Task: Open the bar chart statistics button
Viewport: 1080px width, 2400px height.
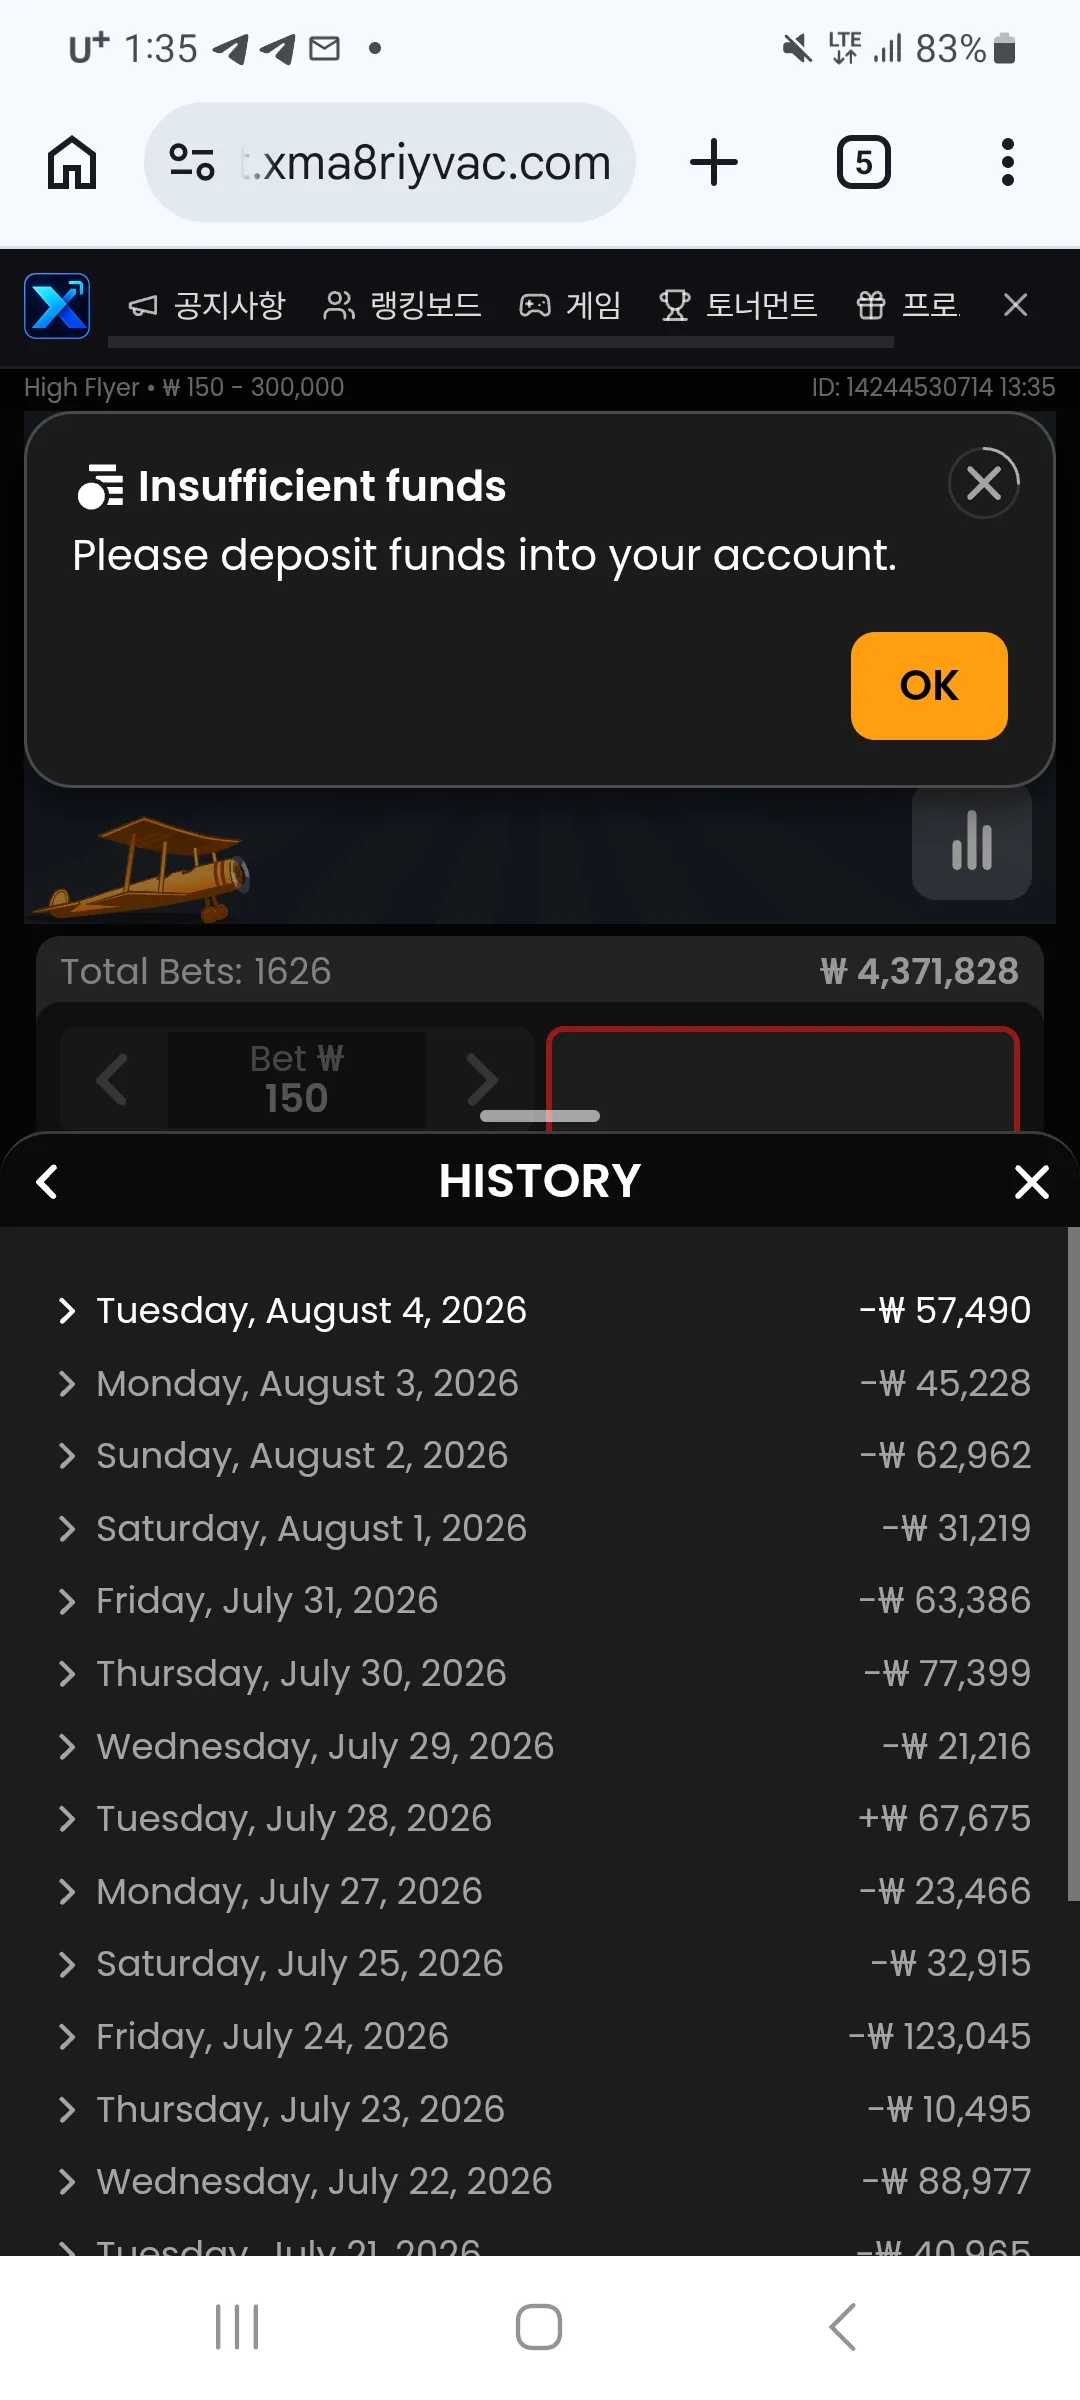Action: 972,842
